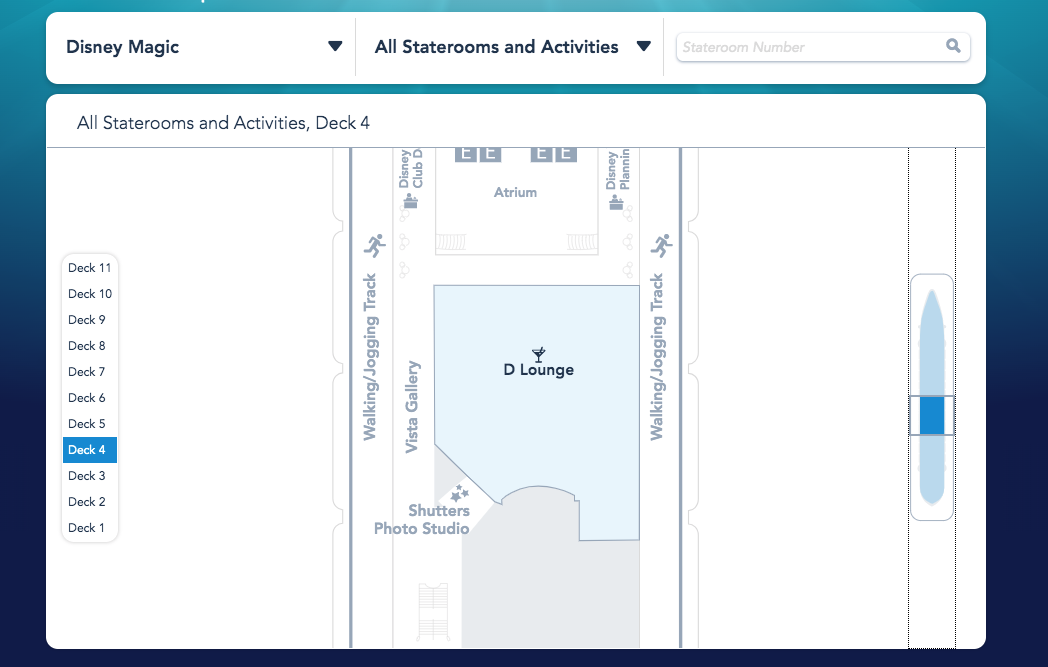
Task: Click the martini glass icon above D Lounge
Action: pos(539,353)
